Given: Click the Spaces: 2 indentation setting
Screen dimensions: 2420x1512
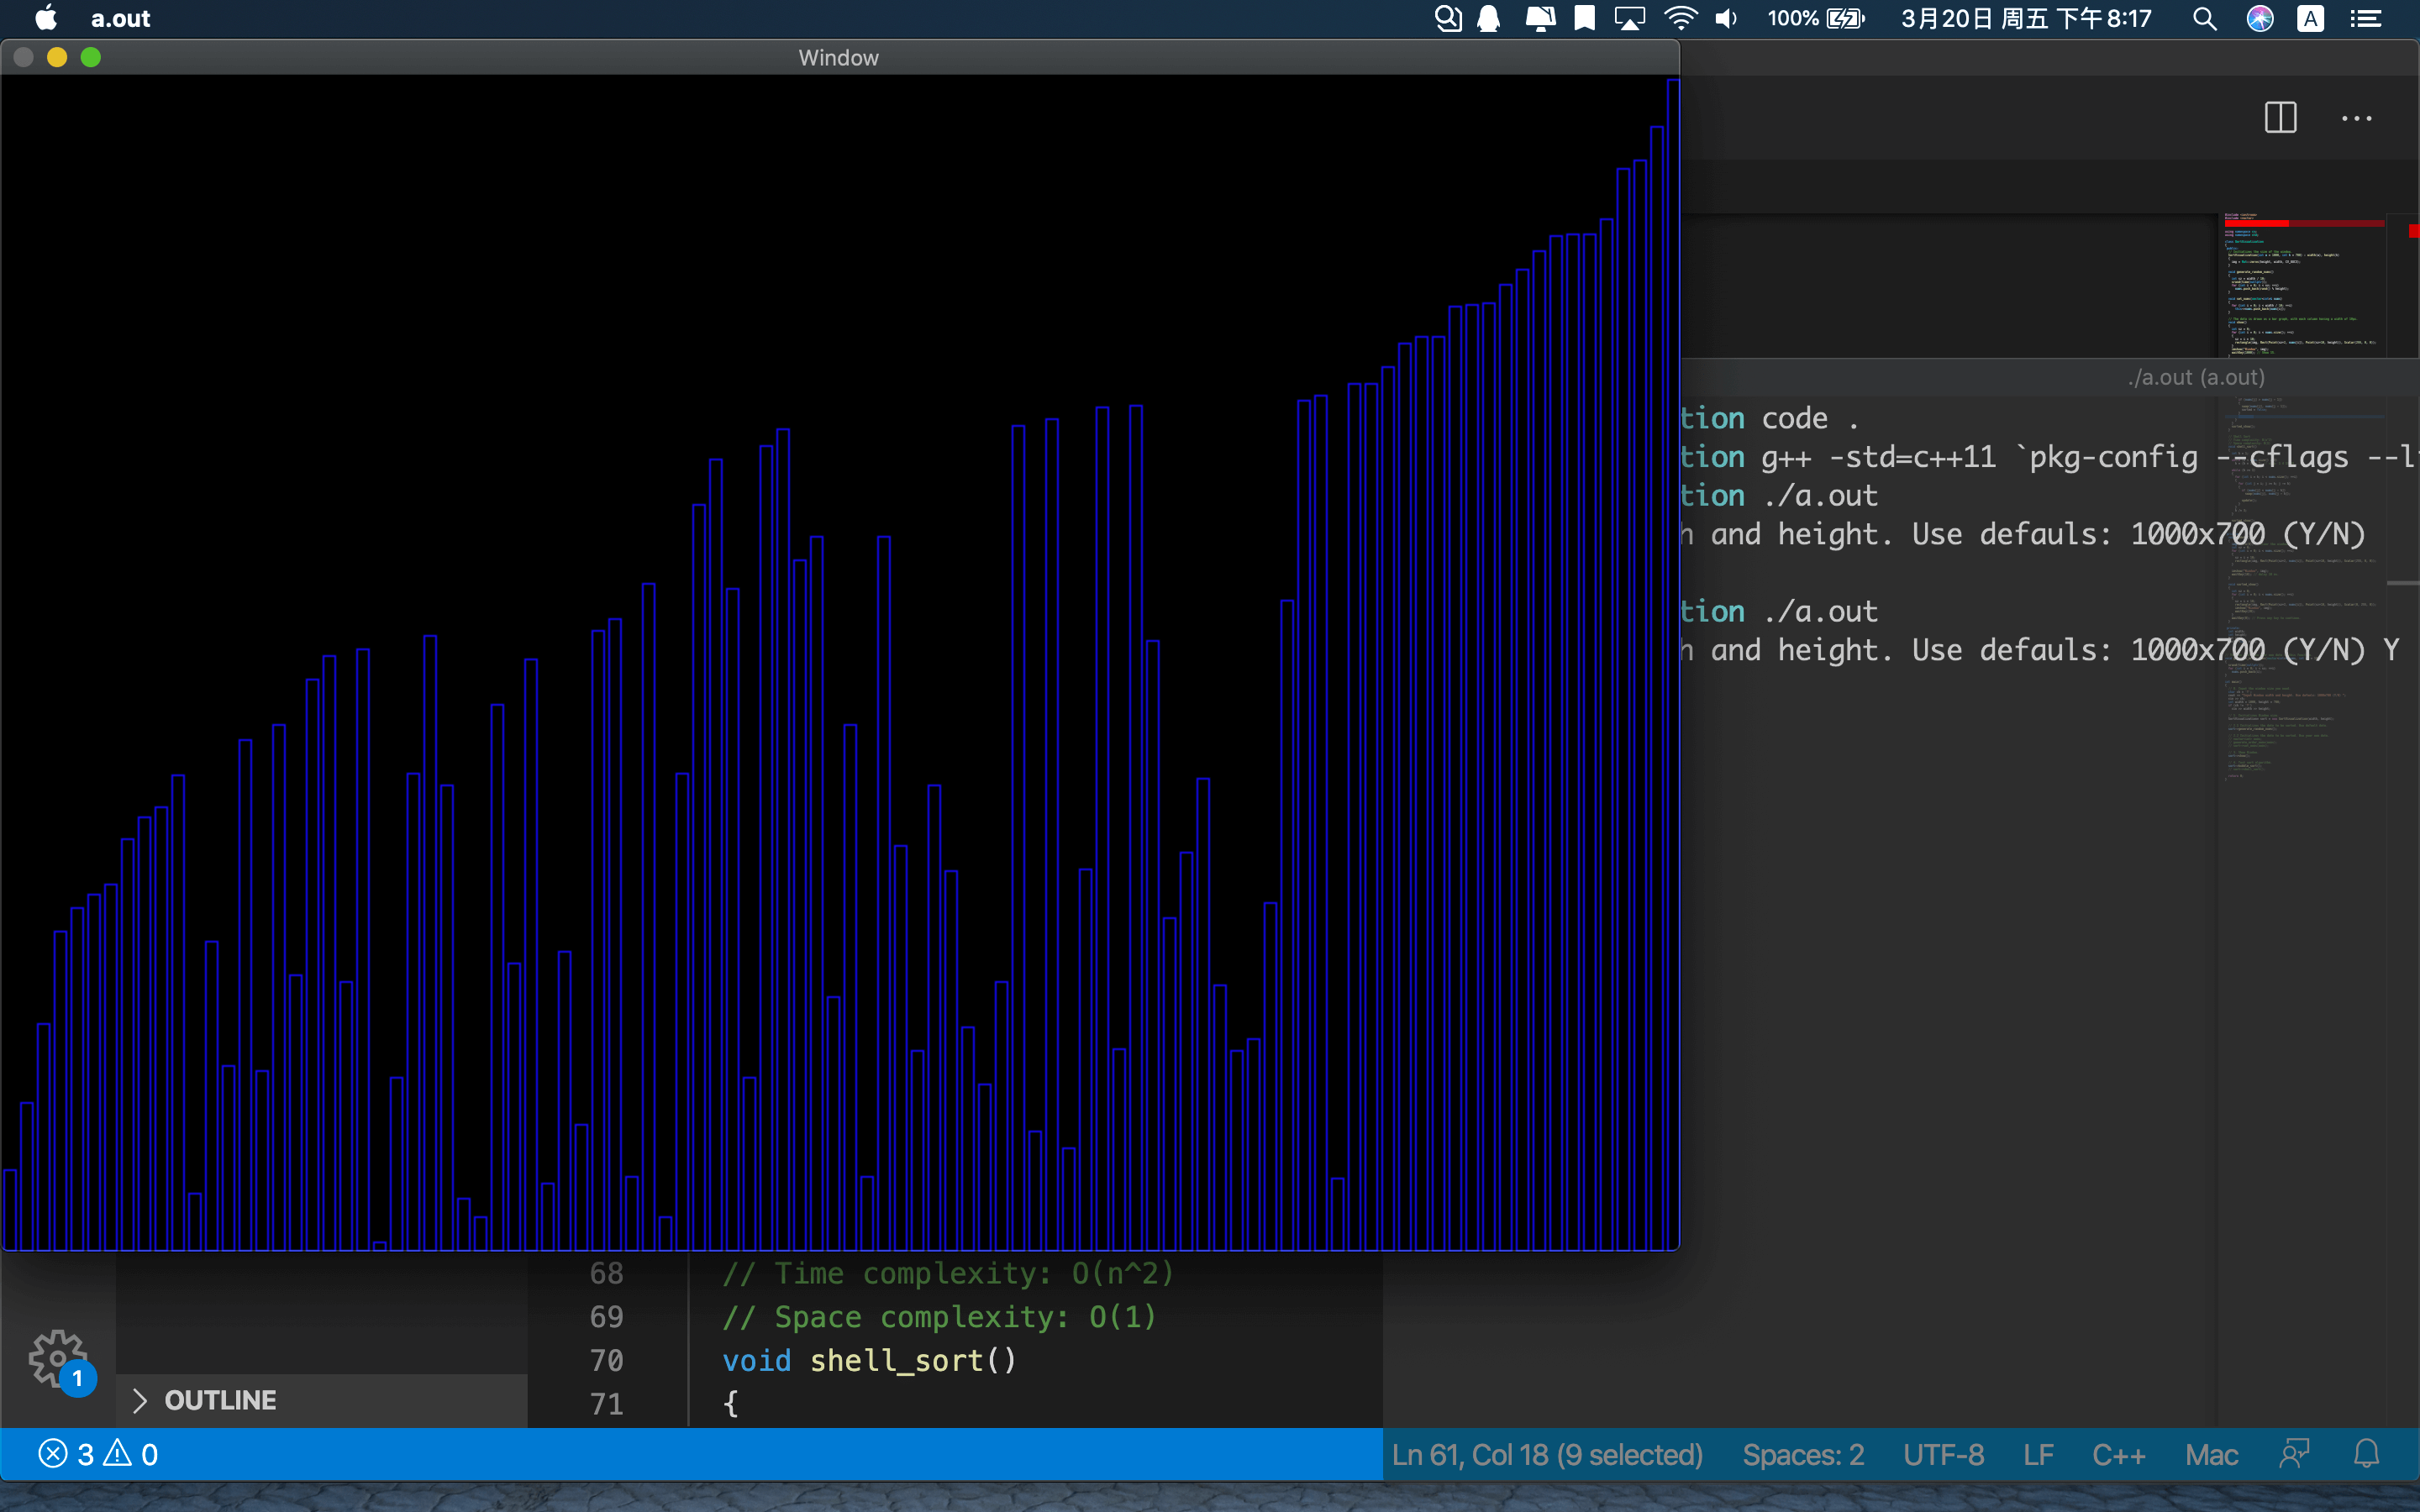Looking at the screenshot, I should pos(1803,1454).
